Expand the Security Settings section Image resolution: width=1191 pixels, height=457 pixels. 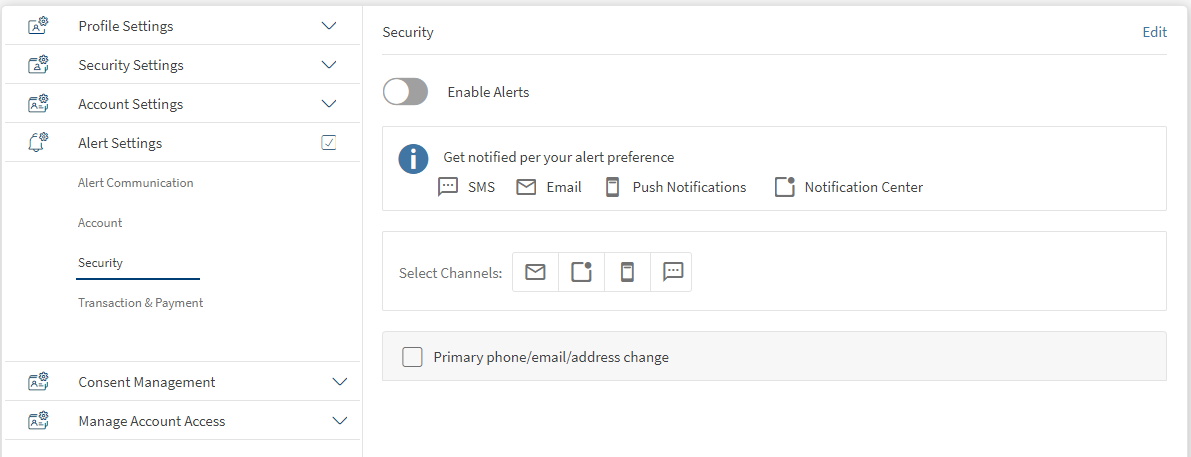tap(328, 65)
